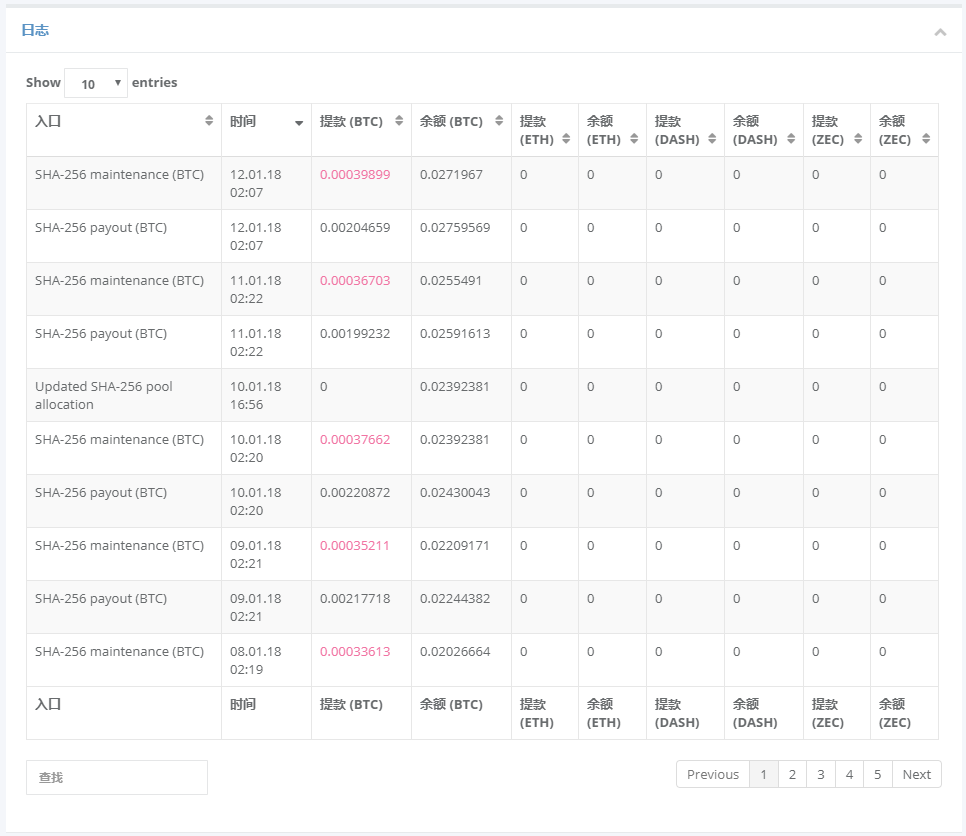Click SHA-256 payout entry dated 11.01.18
Image resolution: width=966 pixels, height=836 pixels.
101,333
